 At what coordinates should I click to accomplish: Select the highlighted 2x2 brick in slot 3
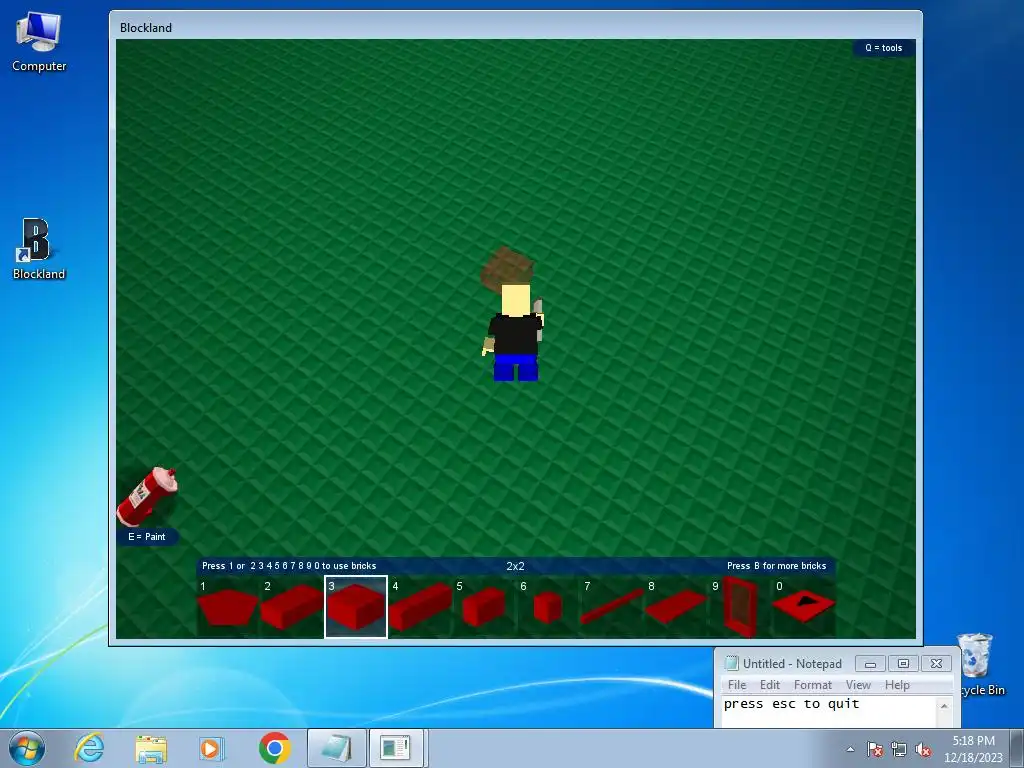(356, 607)
